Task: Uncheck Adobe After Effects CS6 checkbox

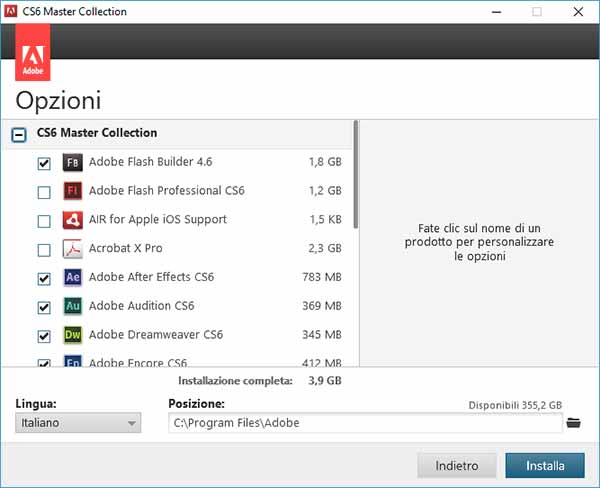Action: click(44, 279)
